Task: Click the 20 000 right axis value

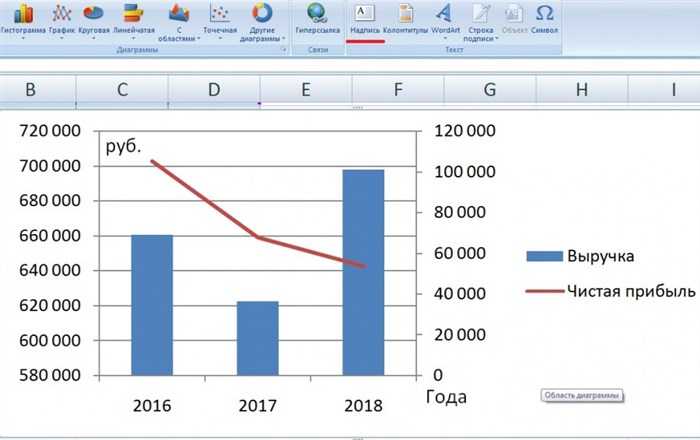Action: [x=460, y=335]
